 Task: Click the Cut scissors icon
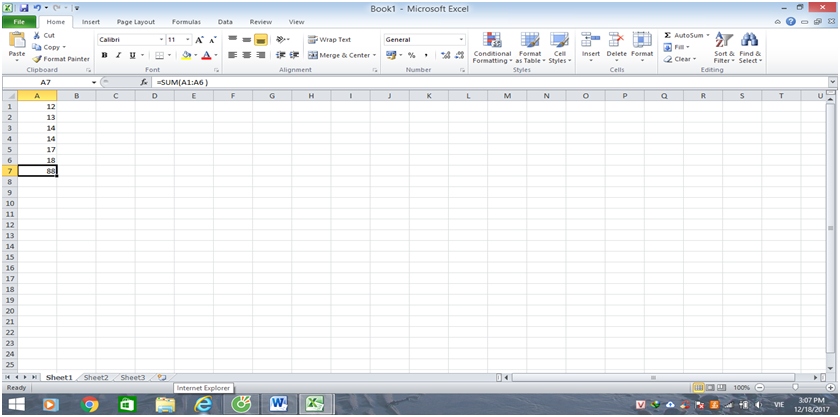tap(36, 35)
